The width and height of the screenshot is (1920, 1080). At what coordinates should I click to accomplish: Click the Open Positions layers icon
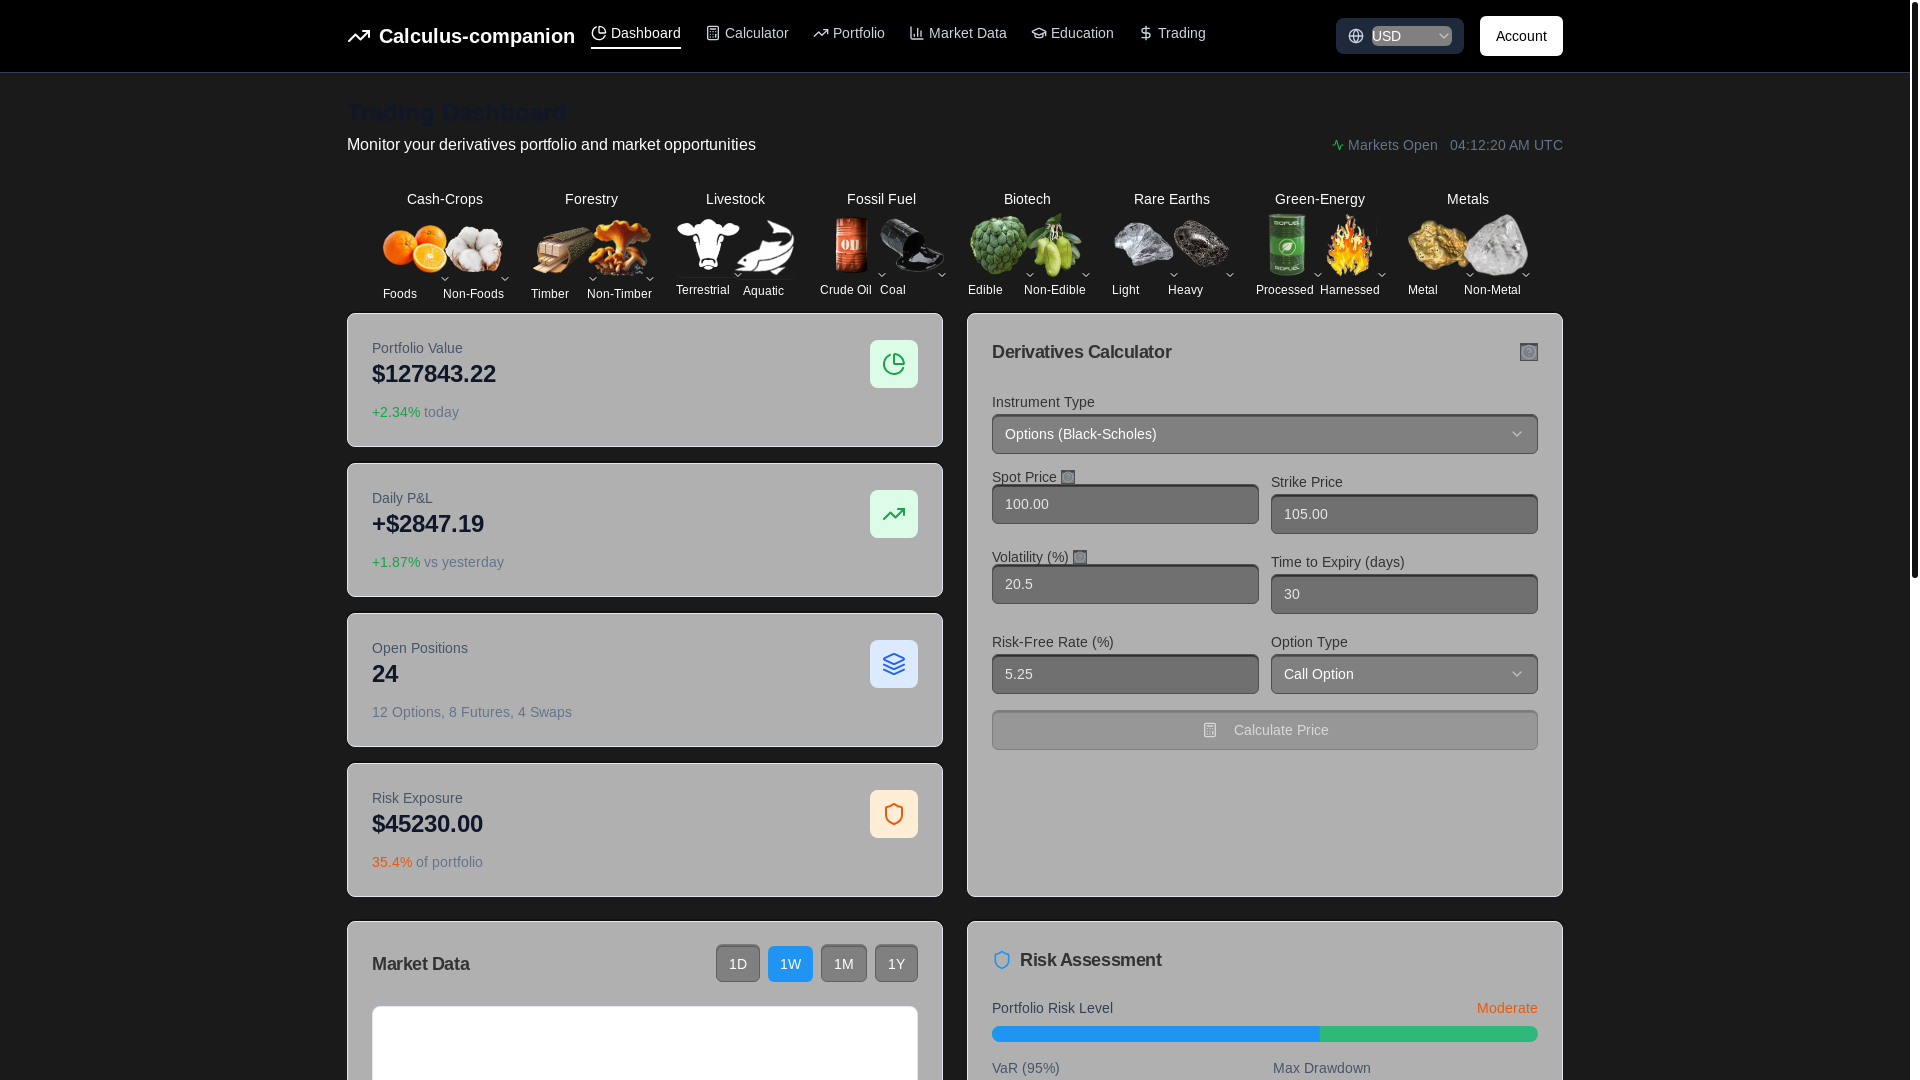(x=894, y=664)
